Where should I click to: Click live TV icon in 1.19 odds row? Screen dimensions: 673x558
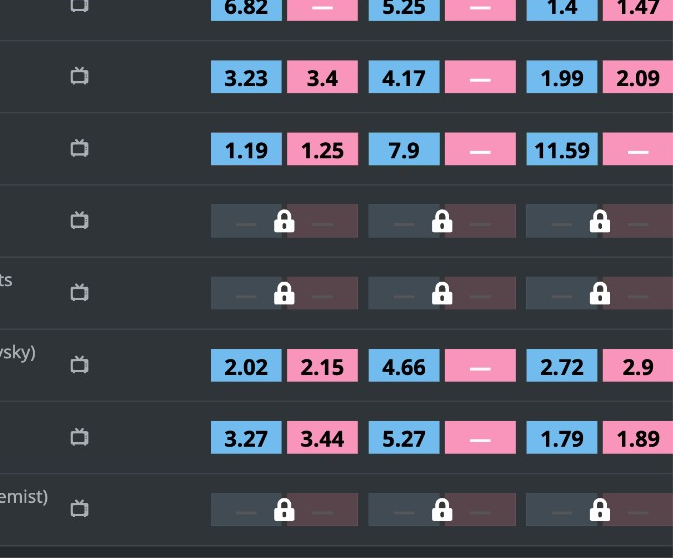[x=79, y=149]
